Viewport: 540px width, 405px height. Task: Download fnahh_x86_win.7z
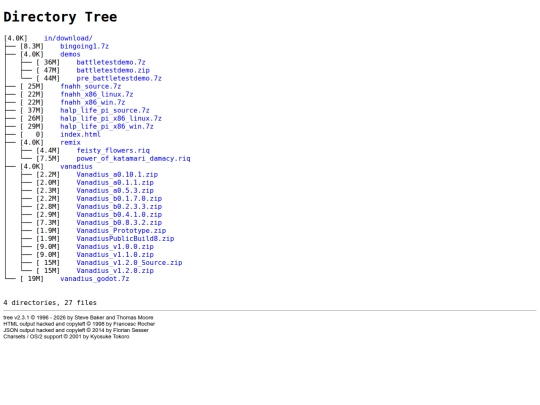[93, 102]
